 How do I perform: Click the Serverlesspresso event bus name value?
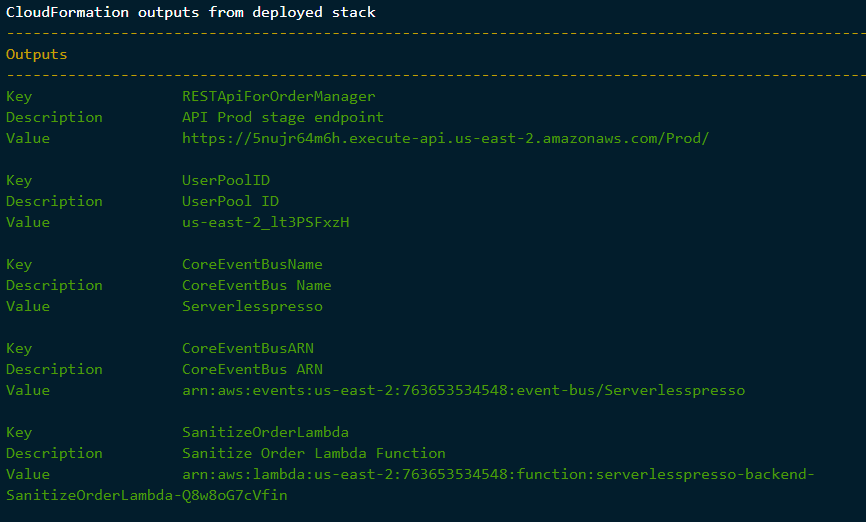[x=252, y=306]
